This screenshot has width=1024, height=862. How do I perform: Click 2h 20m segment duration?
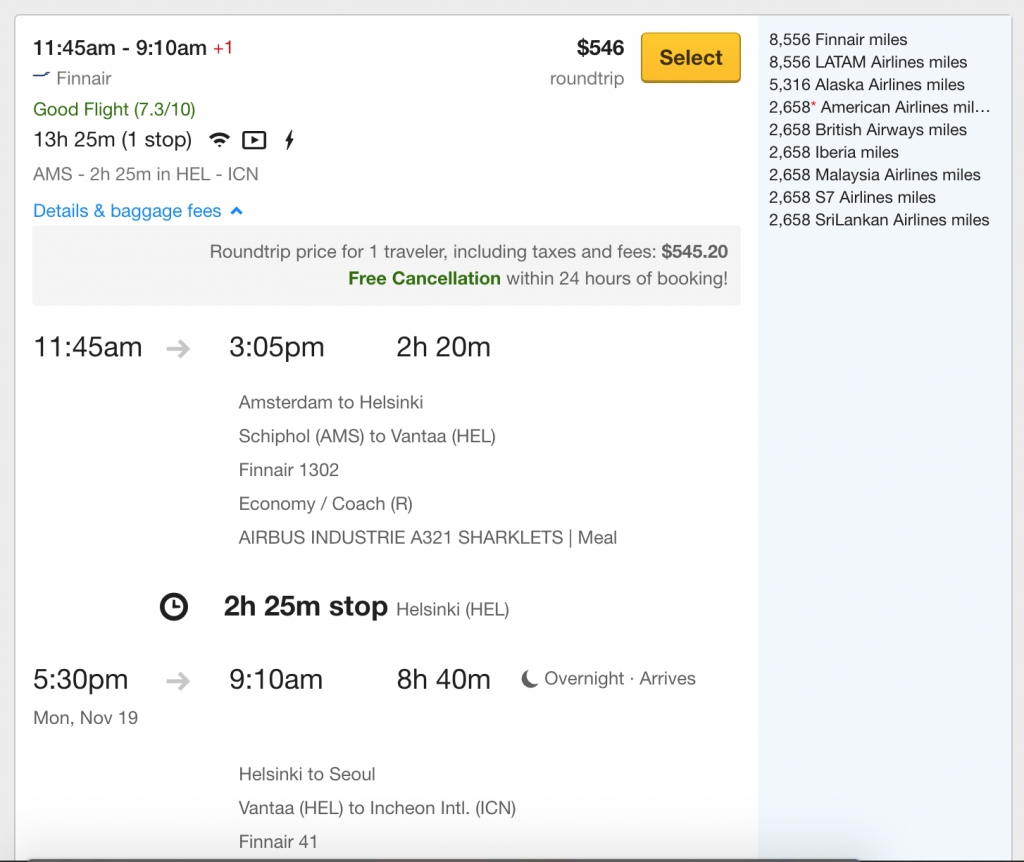[443, 347]
